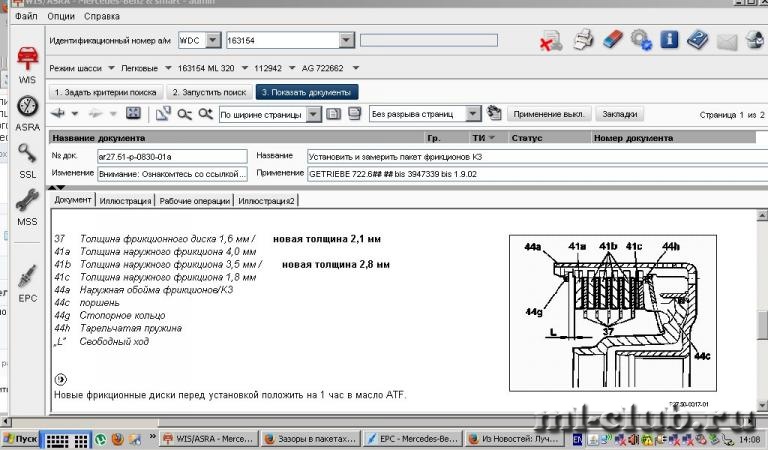Image resolution: width=768 pixels, height=450 pixels.
Task: Open uTorrent quick launch icon
Action: (101, 439)
